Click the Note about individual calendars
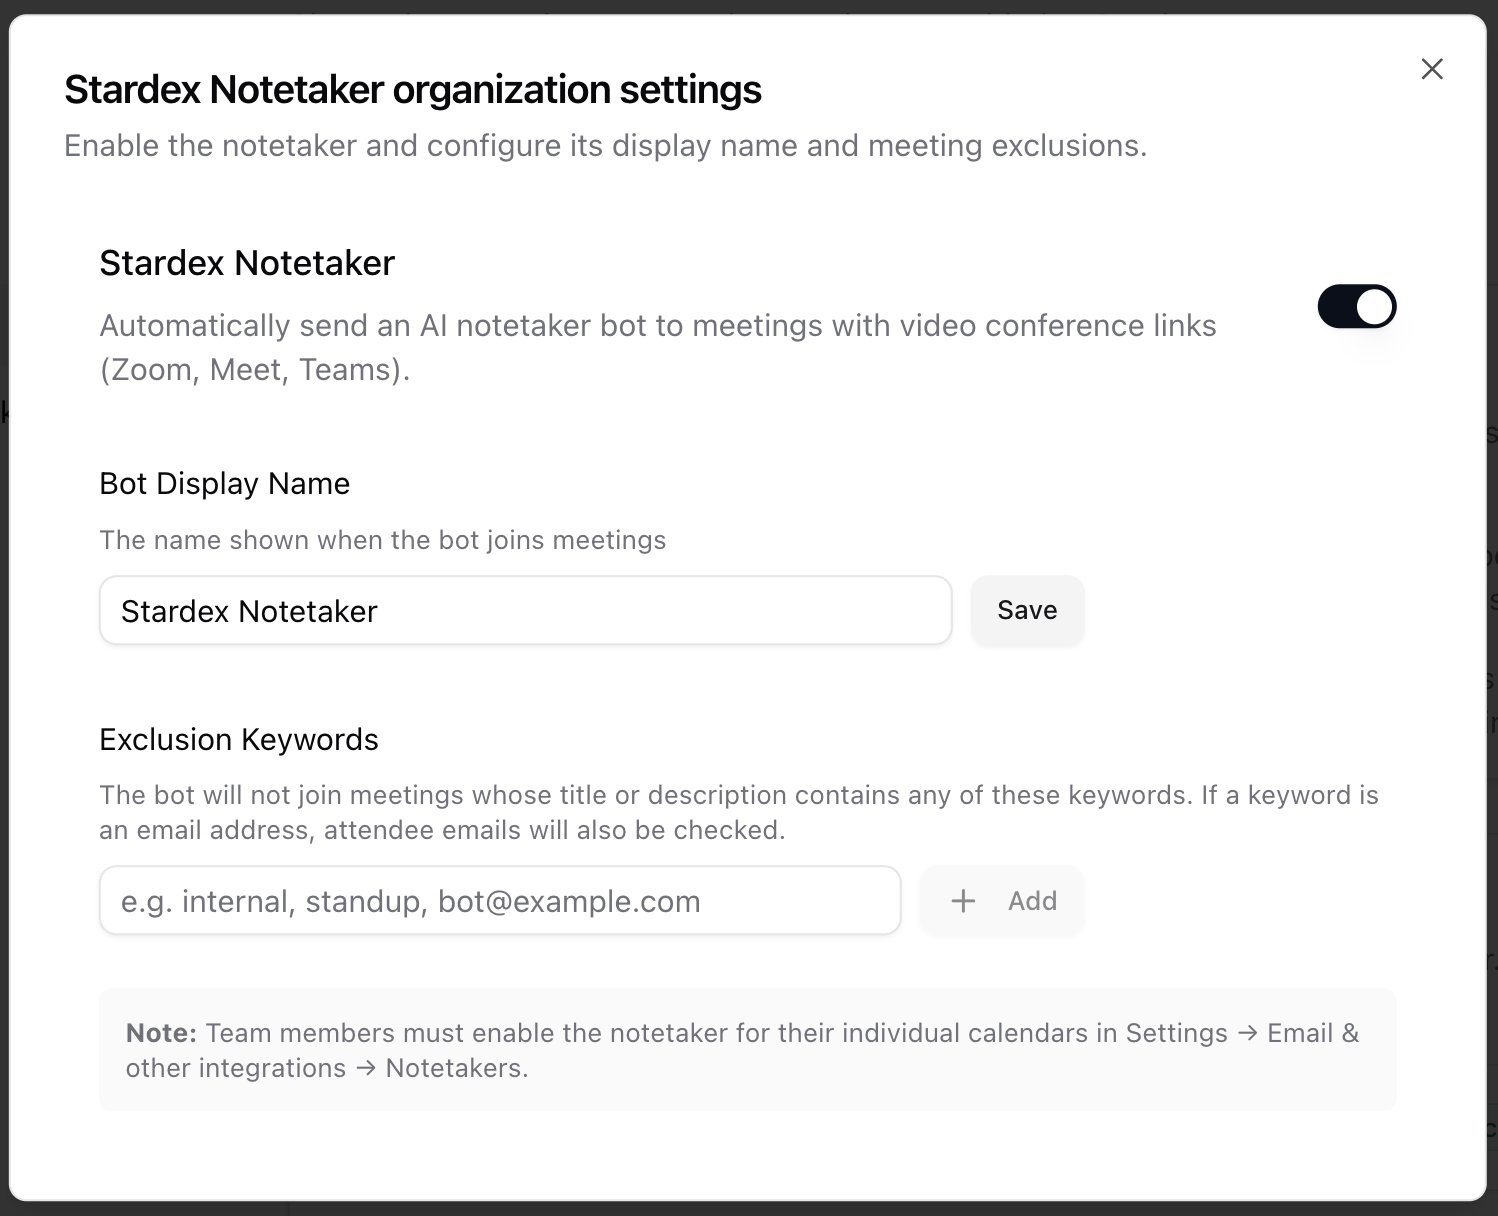This screenshot has width=1498, height=1216. (747, 1050)
